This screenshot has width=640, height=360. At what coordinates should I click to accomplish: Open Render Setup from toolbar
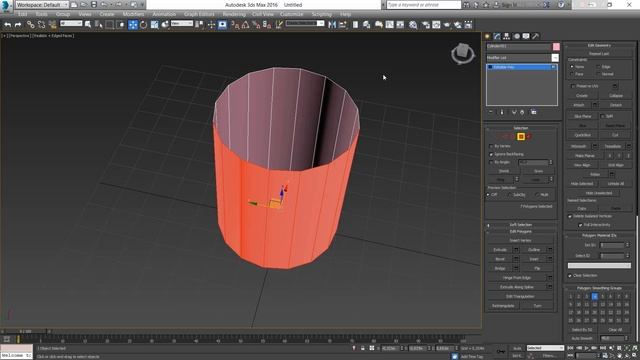pyautogui.click(x=426, y=25)
